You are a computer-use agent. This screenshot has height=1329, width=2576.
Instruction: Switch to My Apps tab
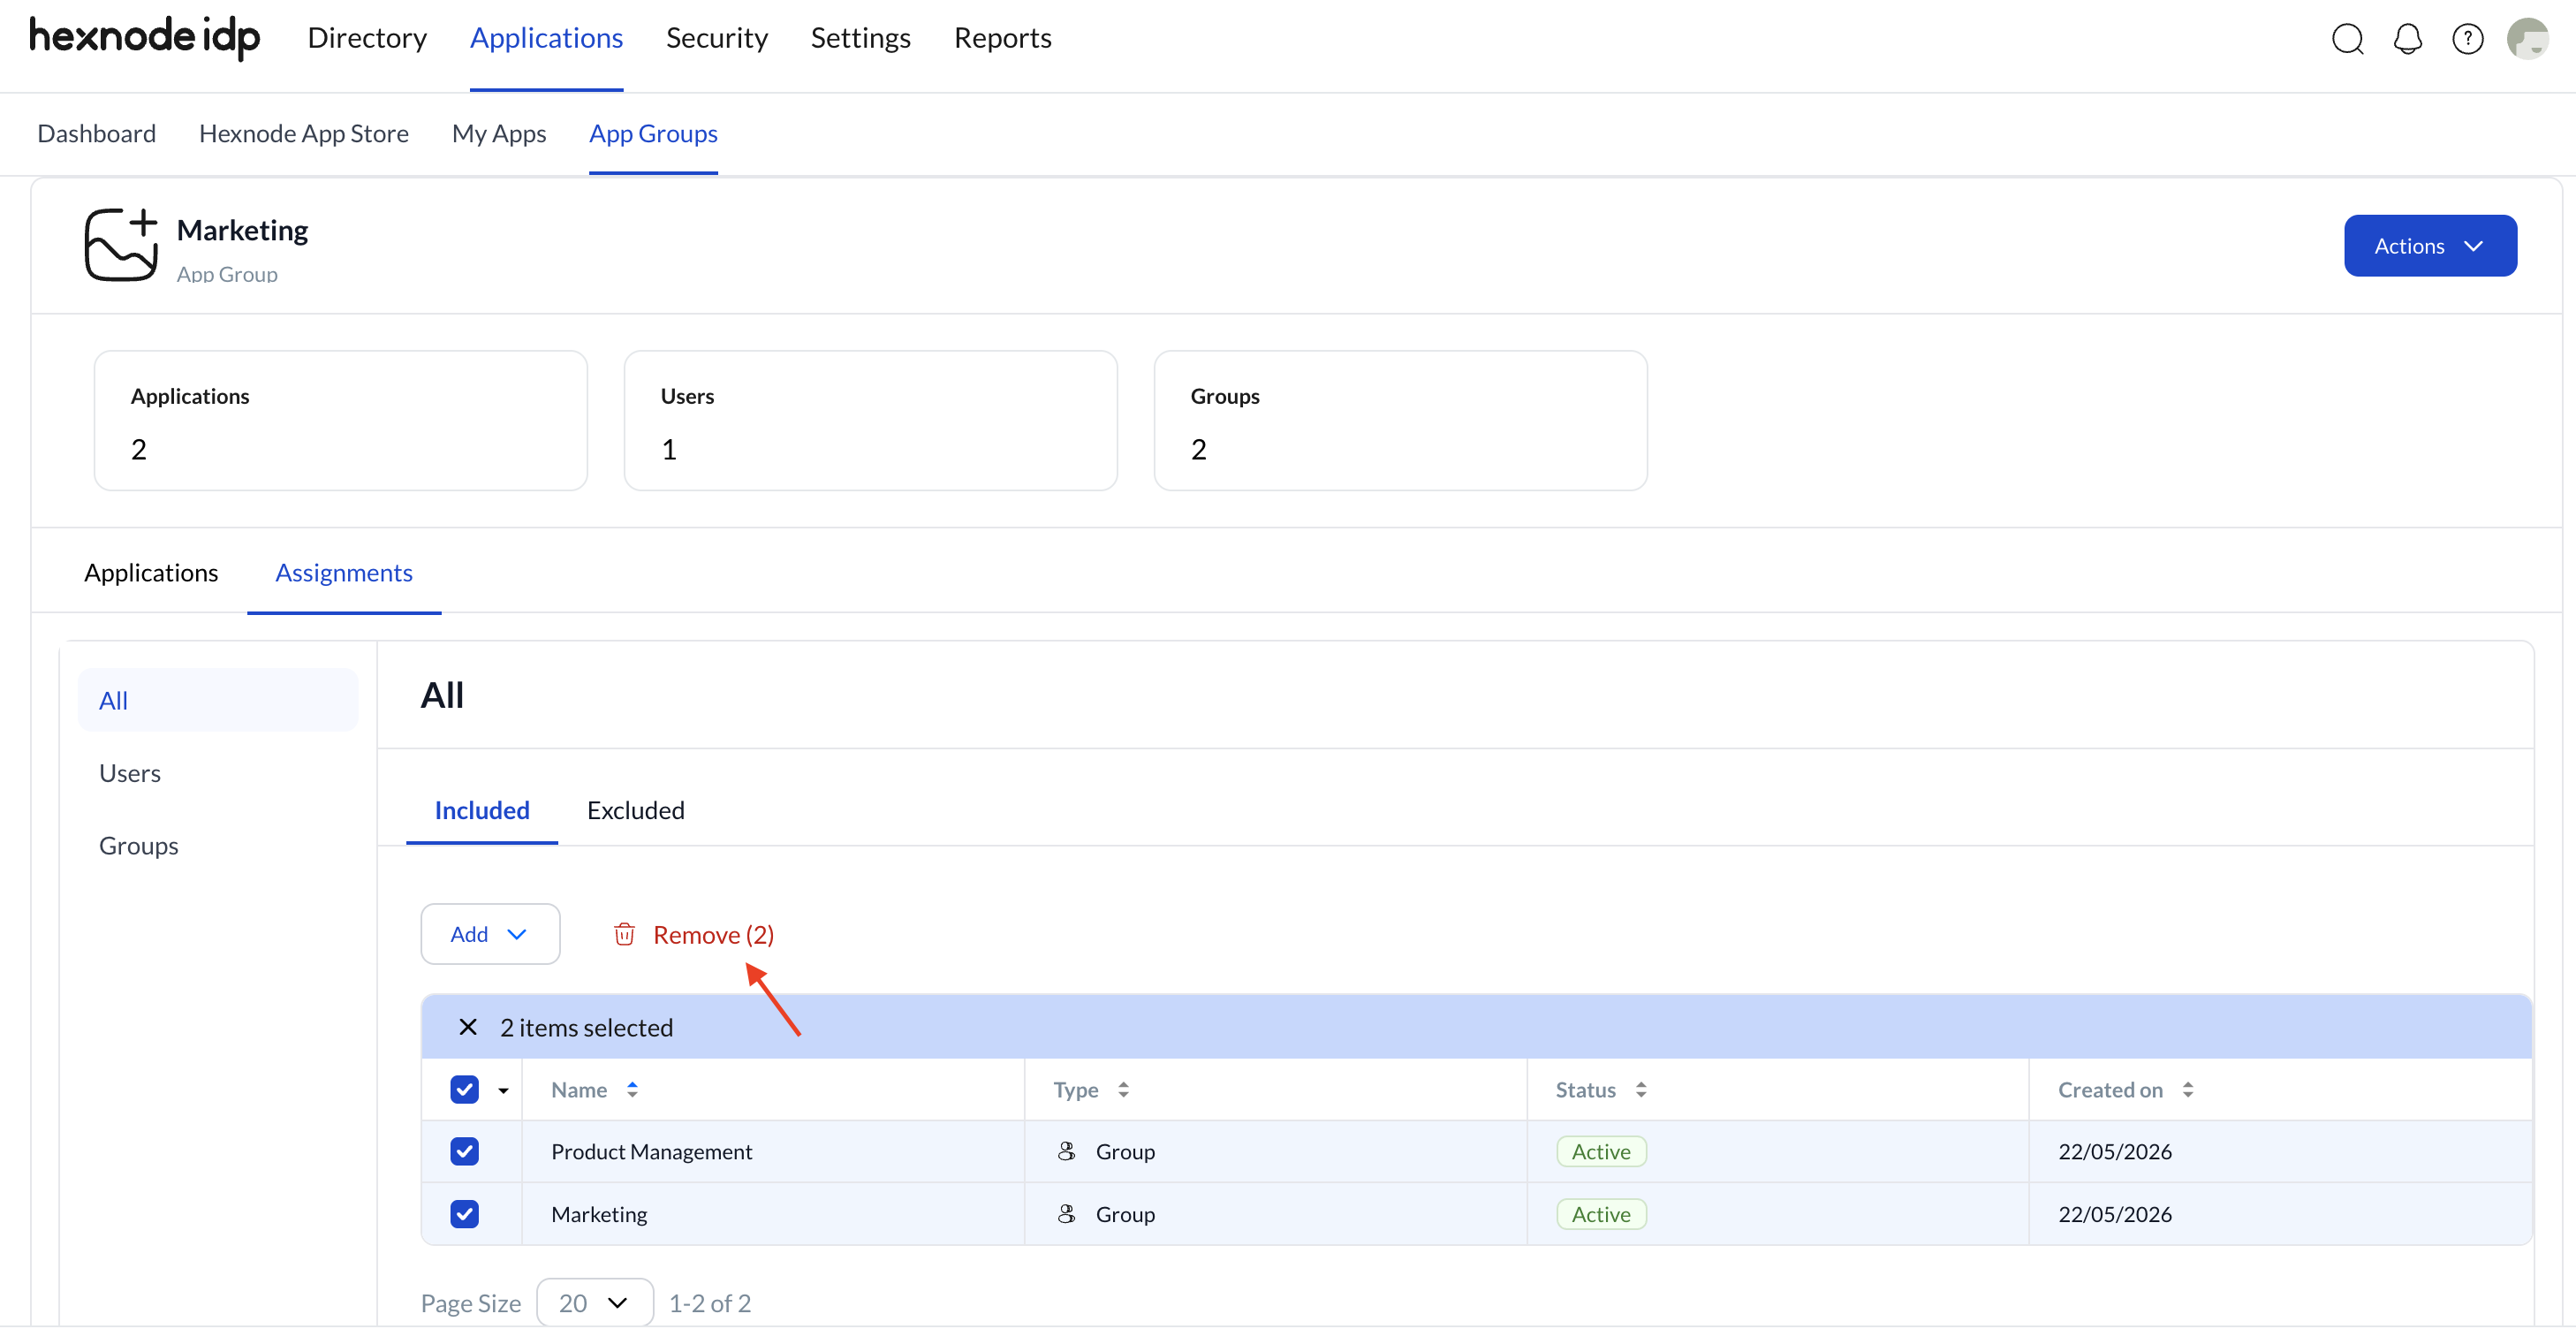point(498,133)
